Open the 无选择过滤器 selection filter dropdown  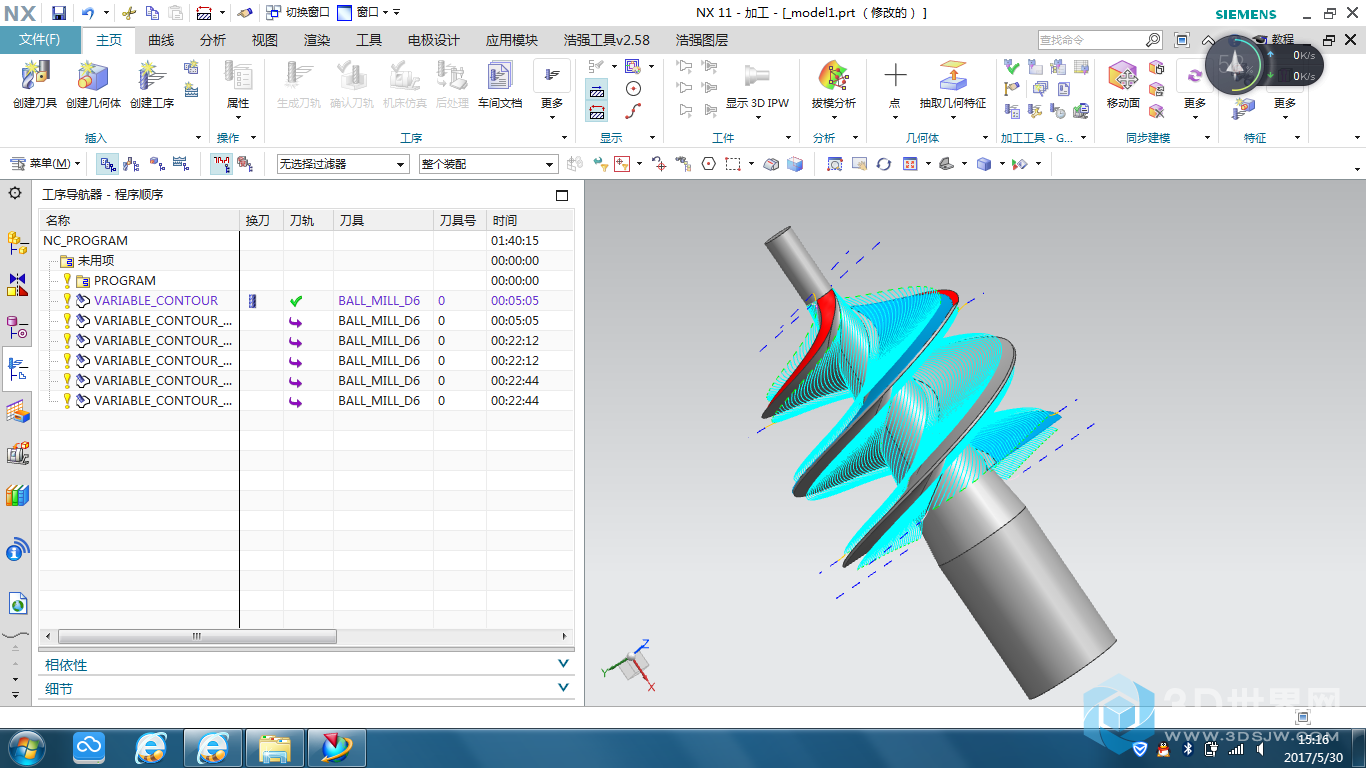point(343,164)
